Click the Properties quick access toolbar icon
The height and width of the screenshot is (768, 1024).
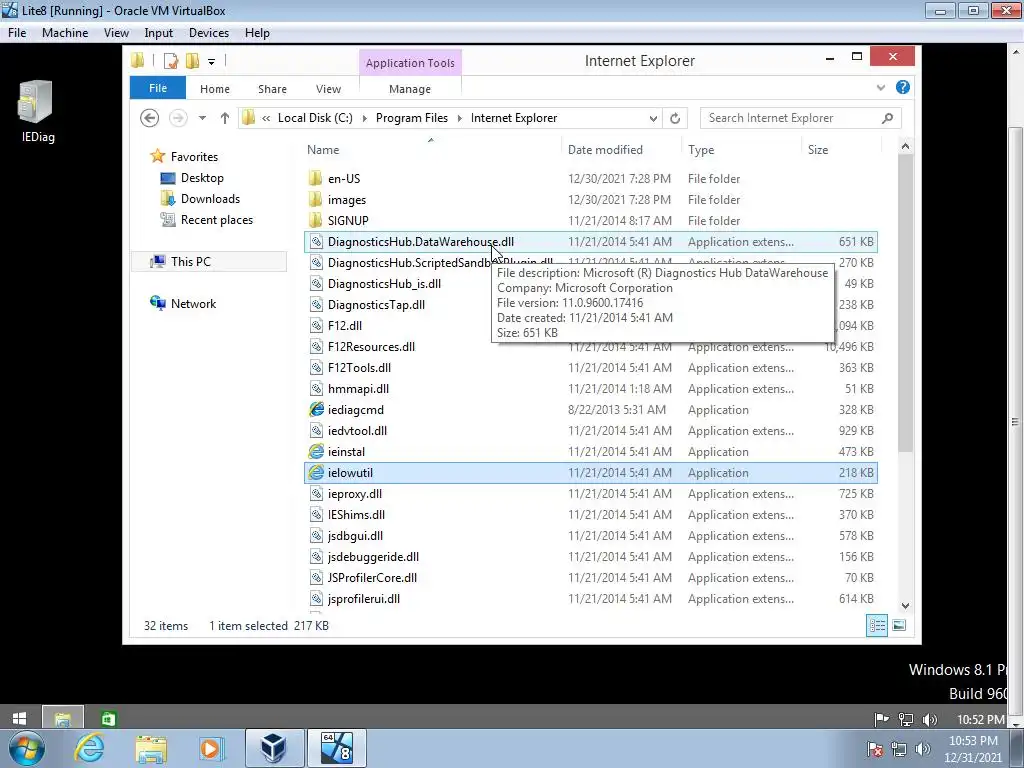(x=171, y=61)
